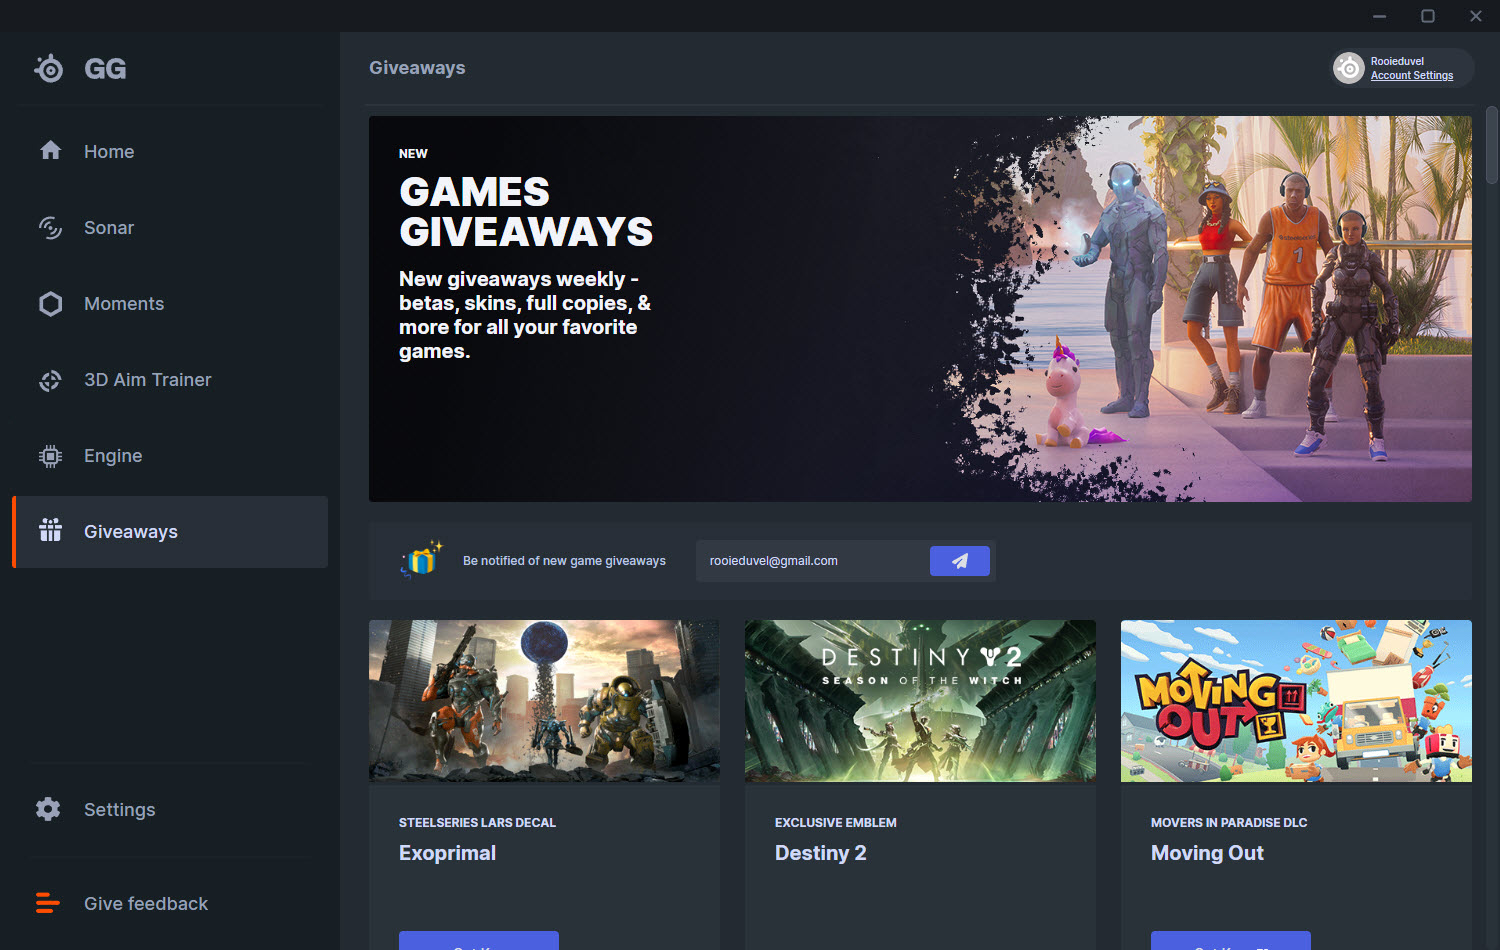Open the Engine chip icon
1500x950 pixels.
pos(50,456)
